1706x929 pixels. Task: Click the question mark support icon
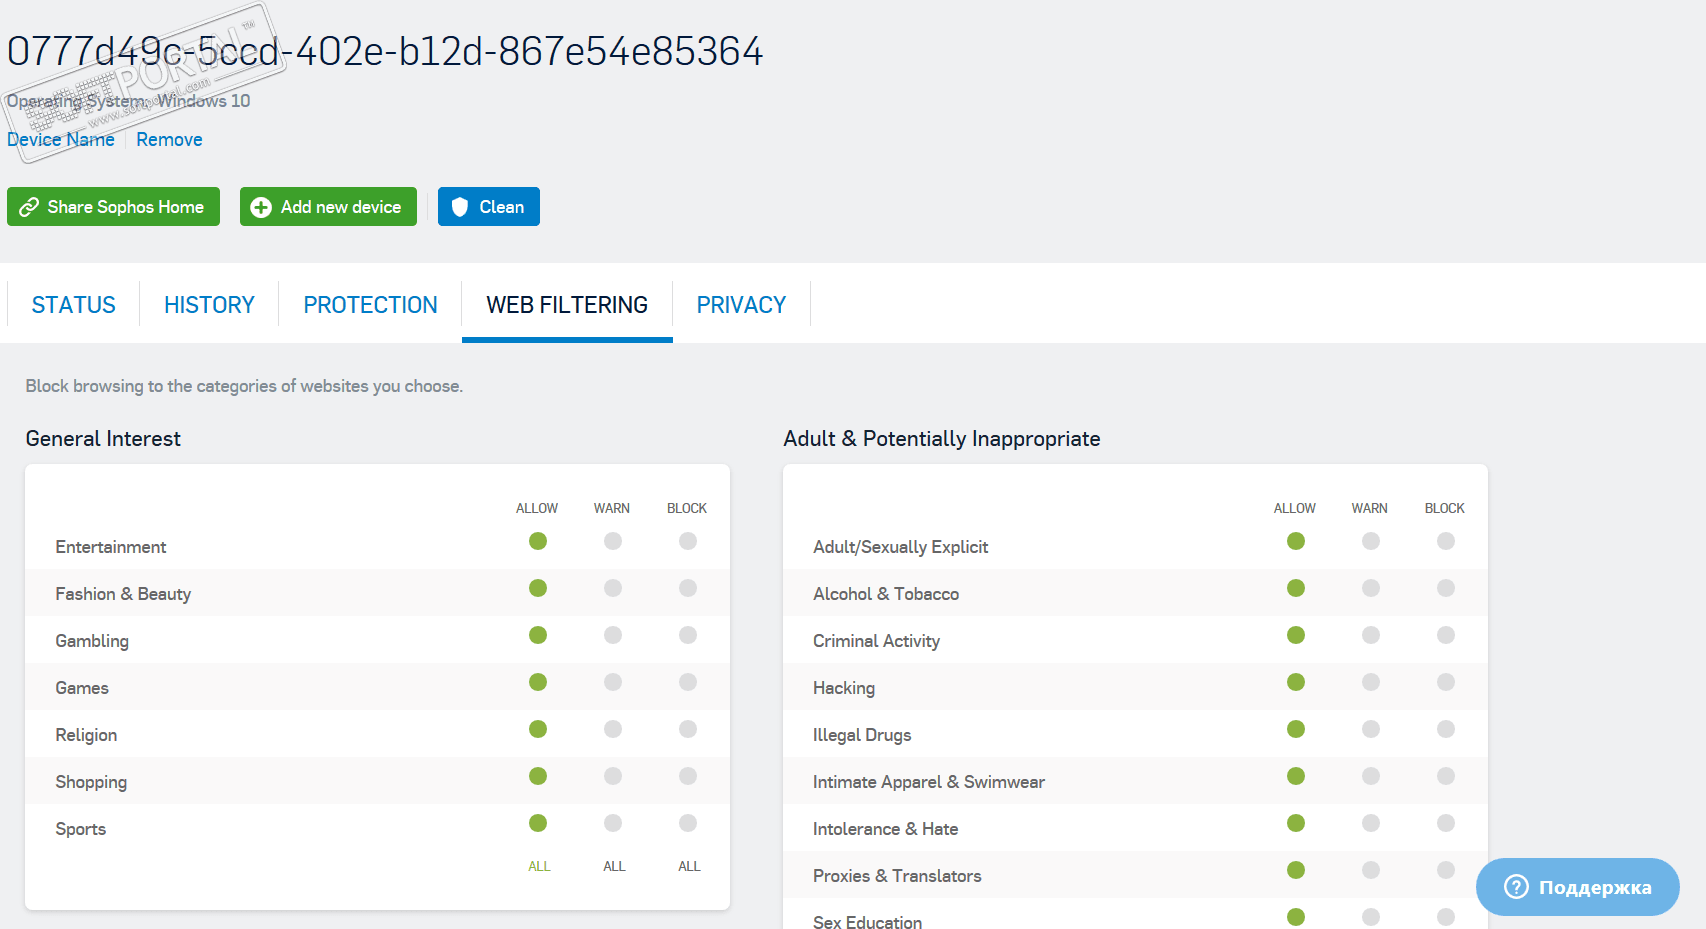(x=1516, y=887)
